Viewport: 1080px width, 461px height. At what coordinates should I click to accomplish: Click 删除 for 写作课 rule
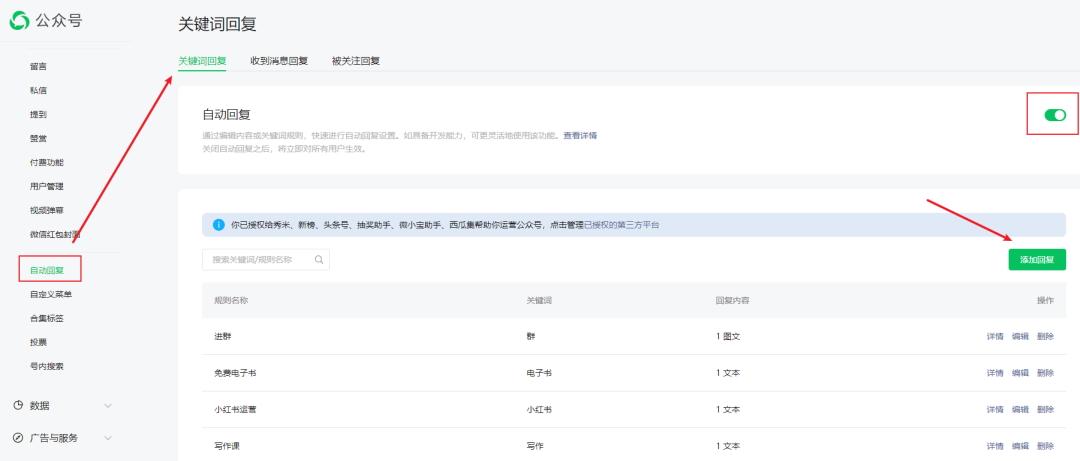[1046, 446]
